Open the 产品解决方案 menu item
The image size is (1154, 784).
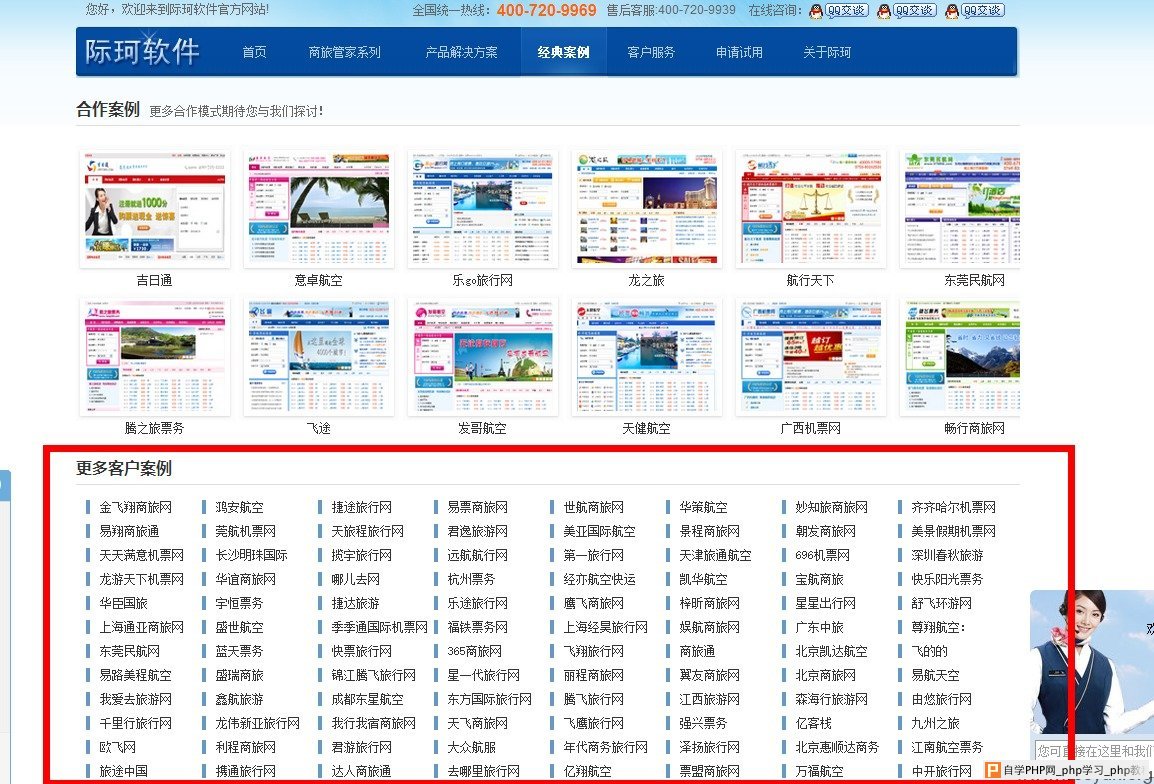[461, 52]
